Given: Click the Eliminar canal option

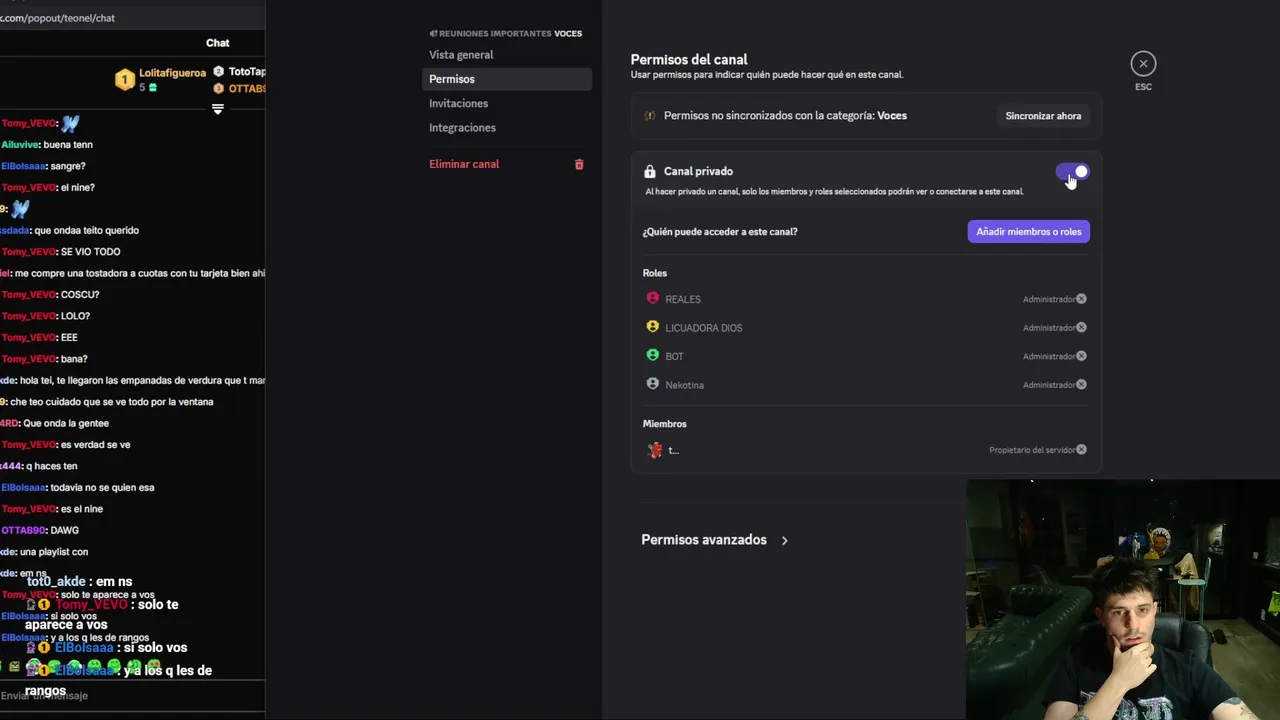Looking at the screenshot, I should (x=464, y=164).
